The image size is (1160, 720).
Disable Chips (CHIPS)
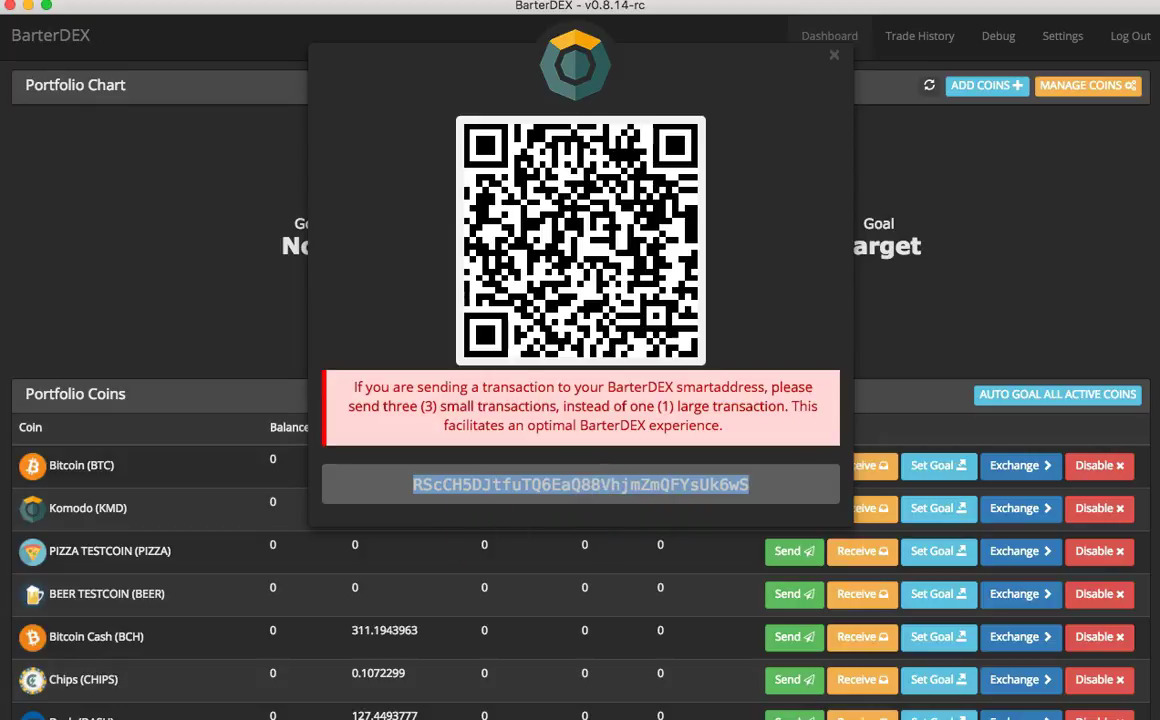coord(1099,681)
